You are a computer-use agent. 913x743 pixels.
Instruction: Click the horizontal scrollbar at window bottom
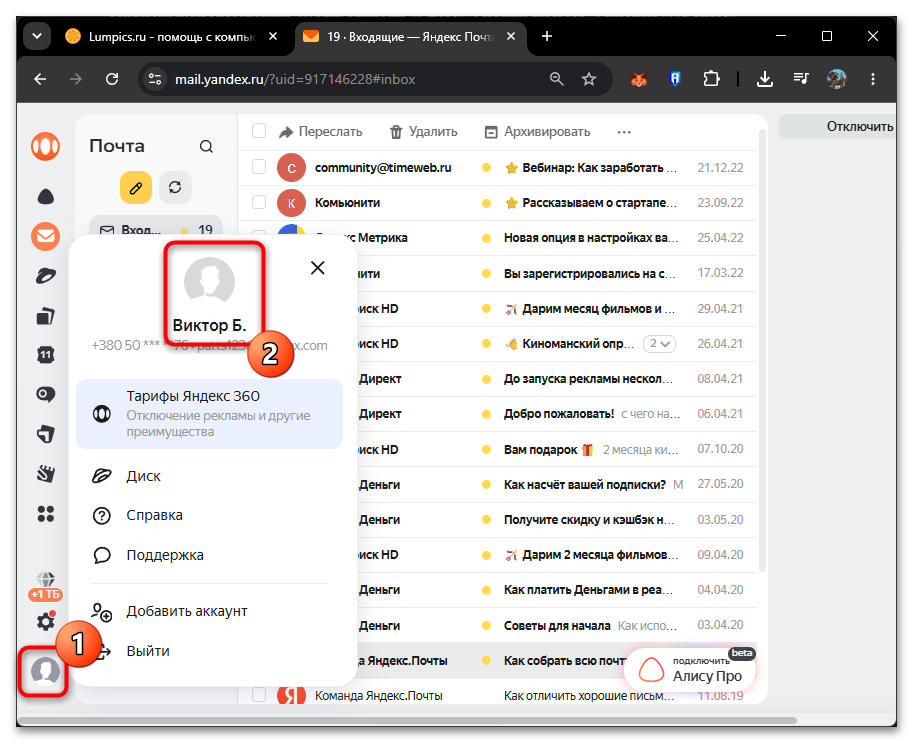pos(406,721)
